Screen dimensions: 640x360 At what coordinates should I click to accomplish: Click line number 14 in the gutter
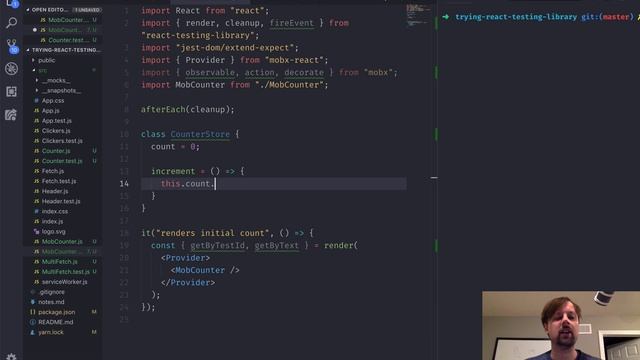[x=124, y=184]
